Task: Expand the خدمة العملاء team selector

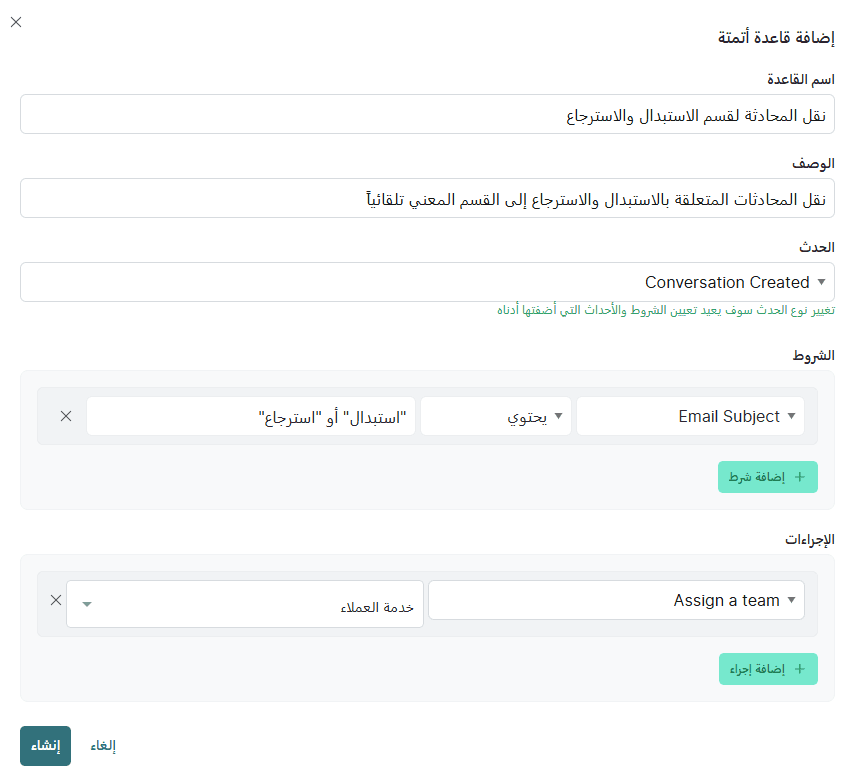Action: 245,604
